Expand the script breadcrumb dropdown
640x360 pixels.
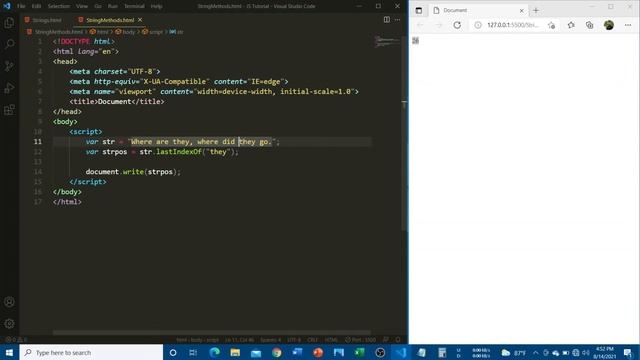click(x=152, y=31)
